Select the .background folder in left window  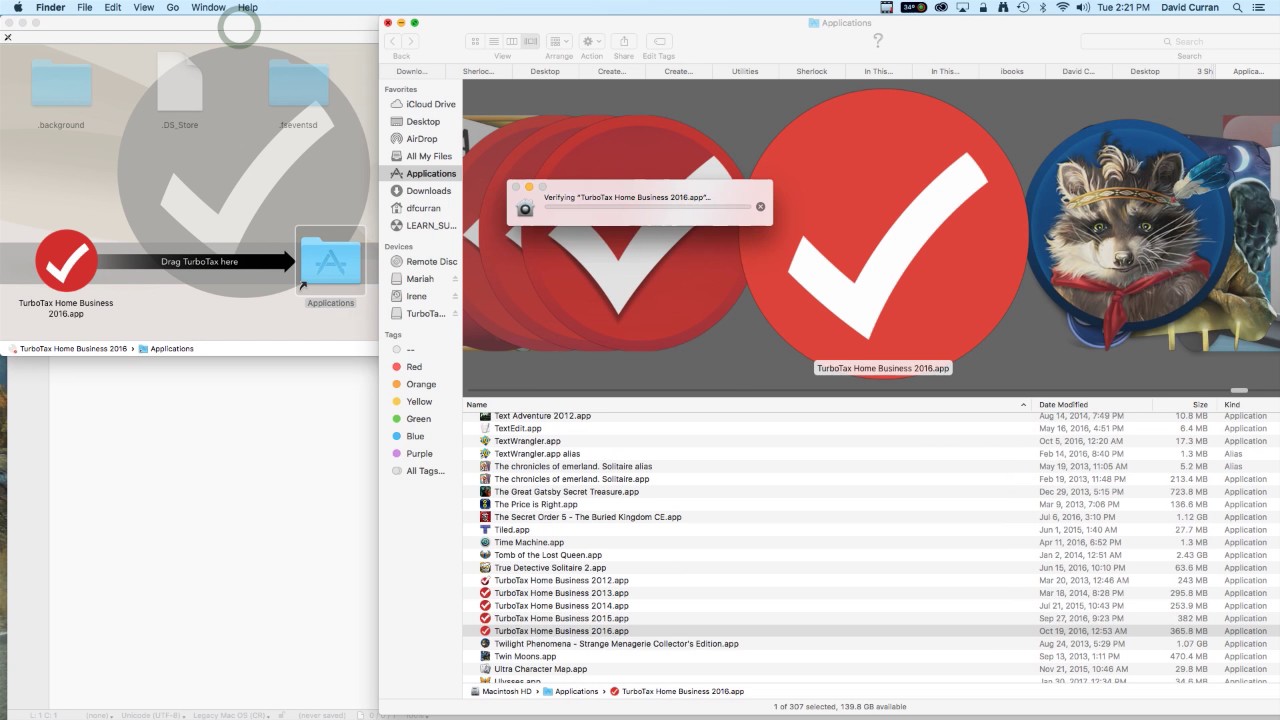coord(61,95)
